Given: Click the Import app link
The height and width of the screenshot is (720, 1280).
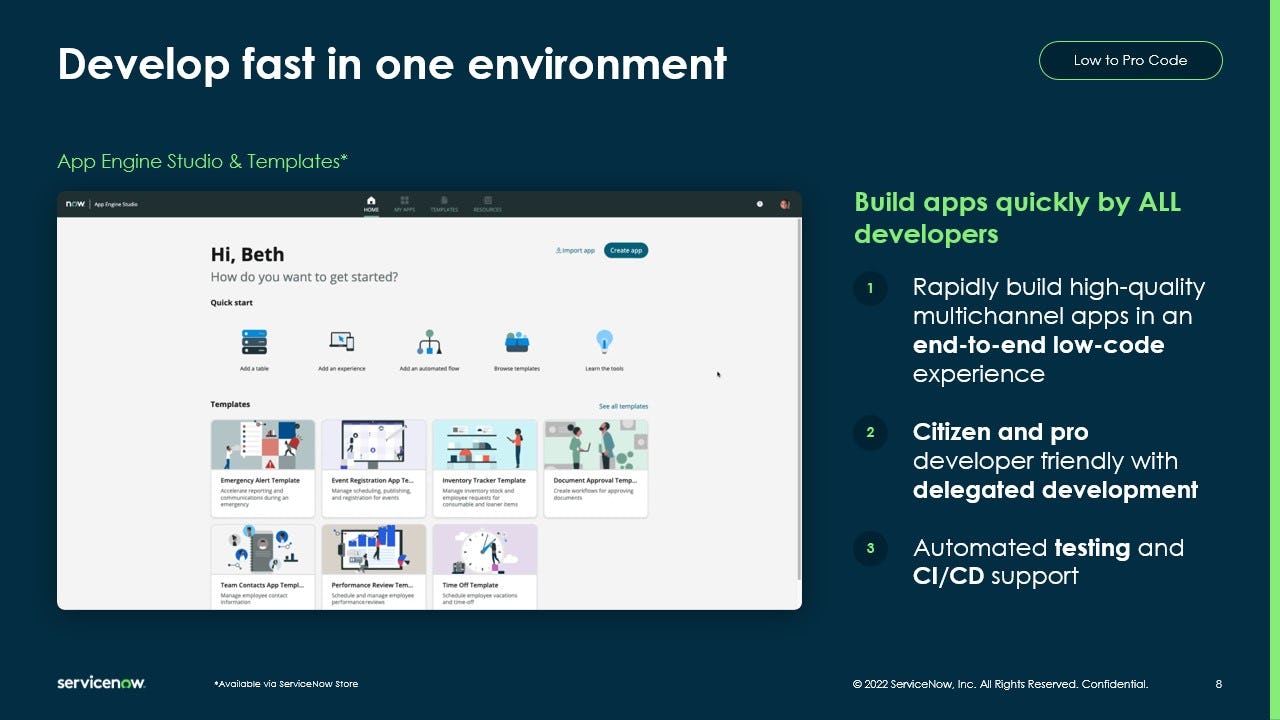Looking at the screenshot, I should (x=574, y=250).
